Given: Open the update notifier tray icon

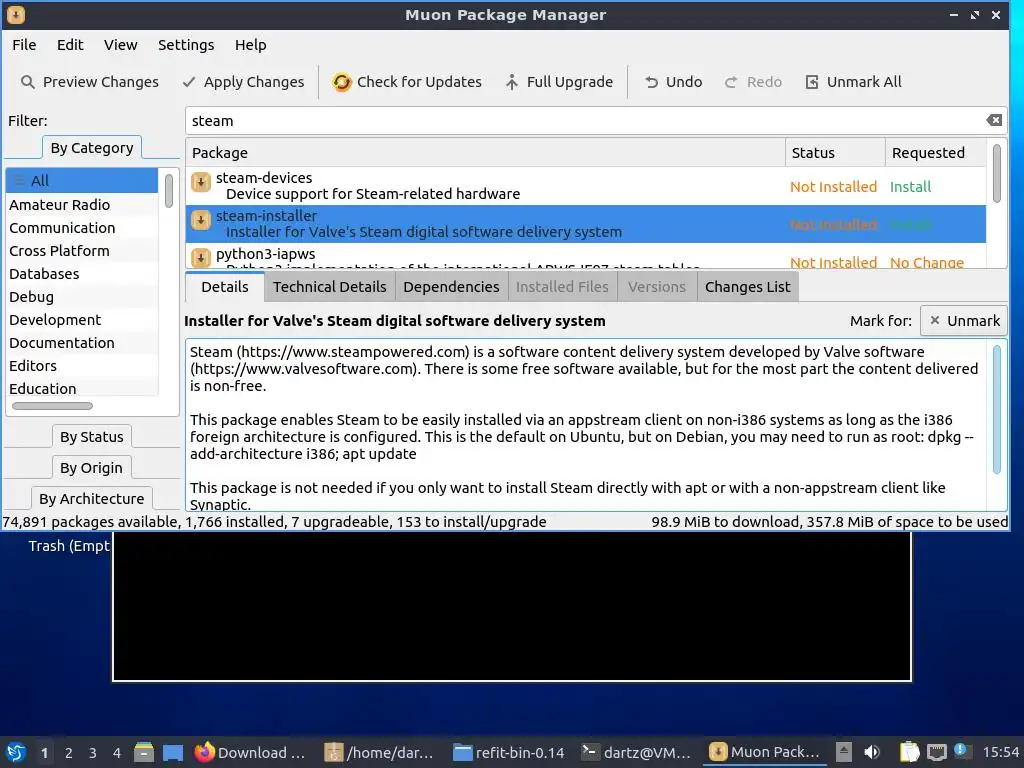Looking at the screenshot, I should pos(960,750).
